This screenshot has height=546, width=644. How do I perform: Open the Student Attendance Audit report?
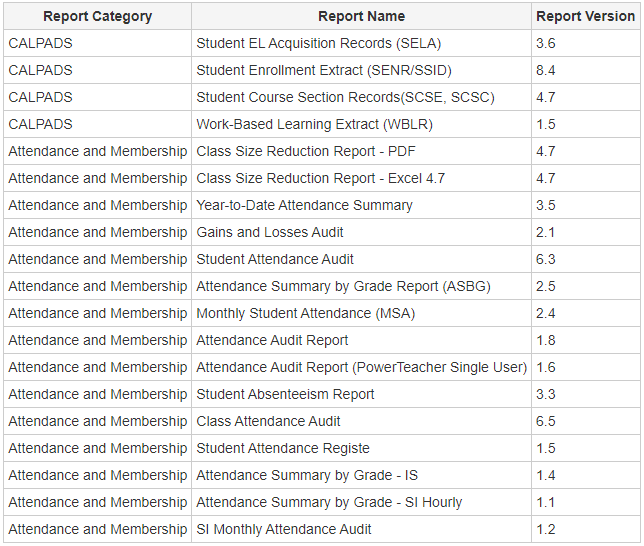tap(275, 259)
